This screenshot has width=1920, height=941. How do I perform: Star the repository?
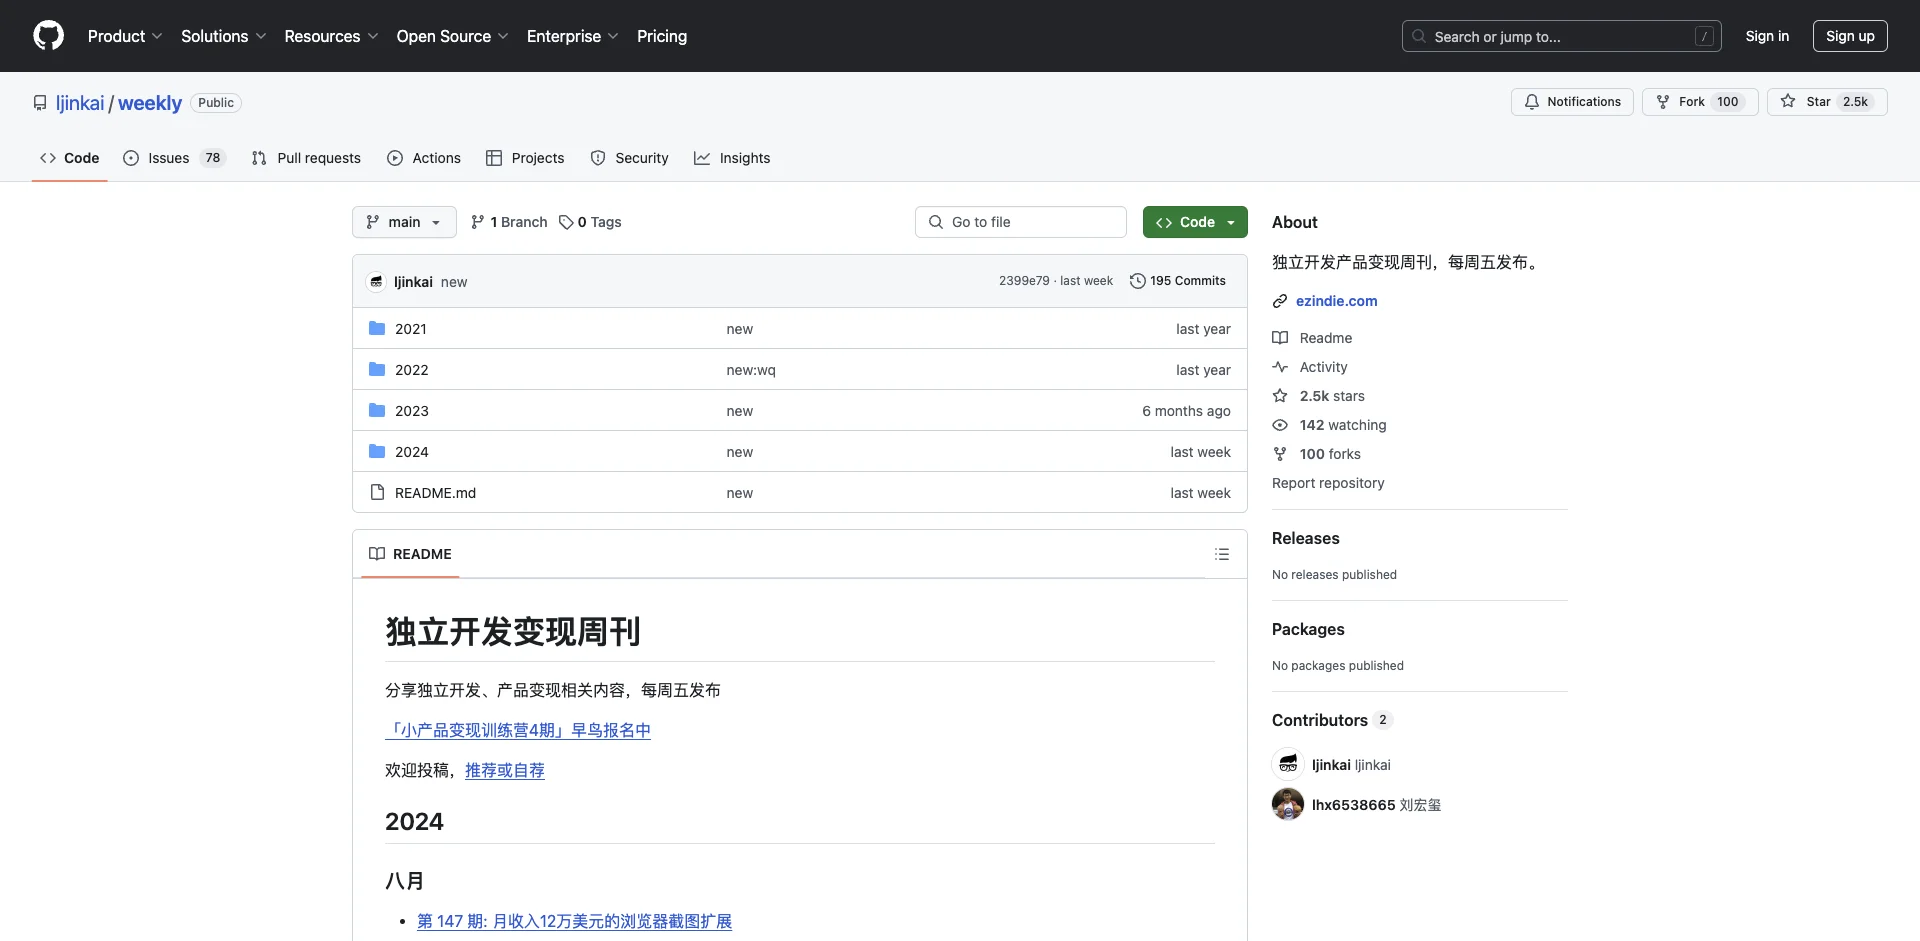pyautogui.click(x=1827, y=102)
